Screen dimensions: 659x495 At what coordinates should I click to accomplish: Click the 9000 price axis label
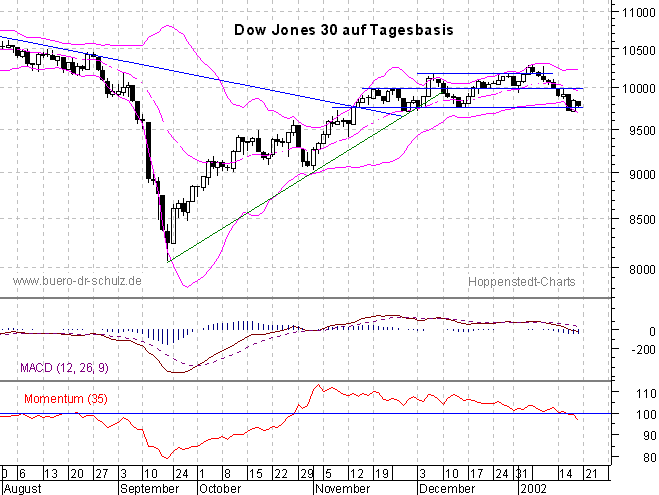click(642, 174)
